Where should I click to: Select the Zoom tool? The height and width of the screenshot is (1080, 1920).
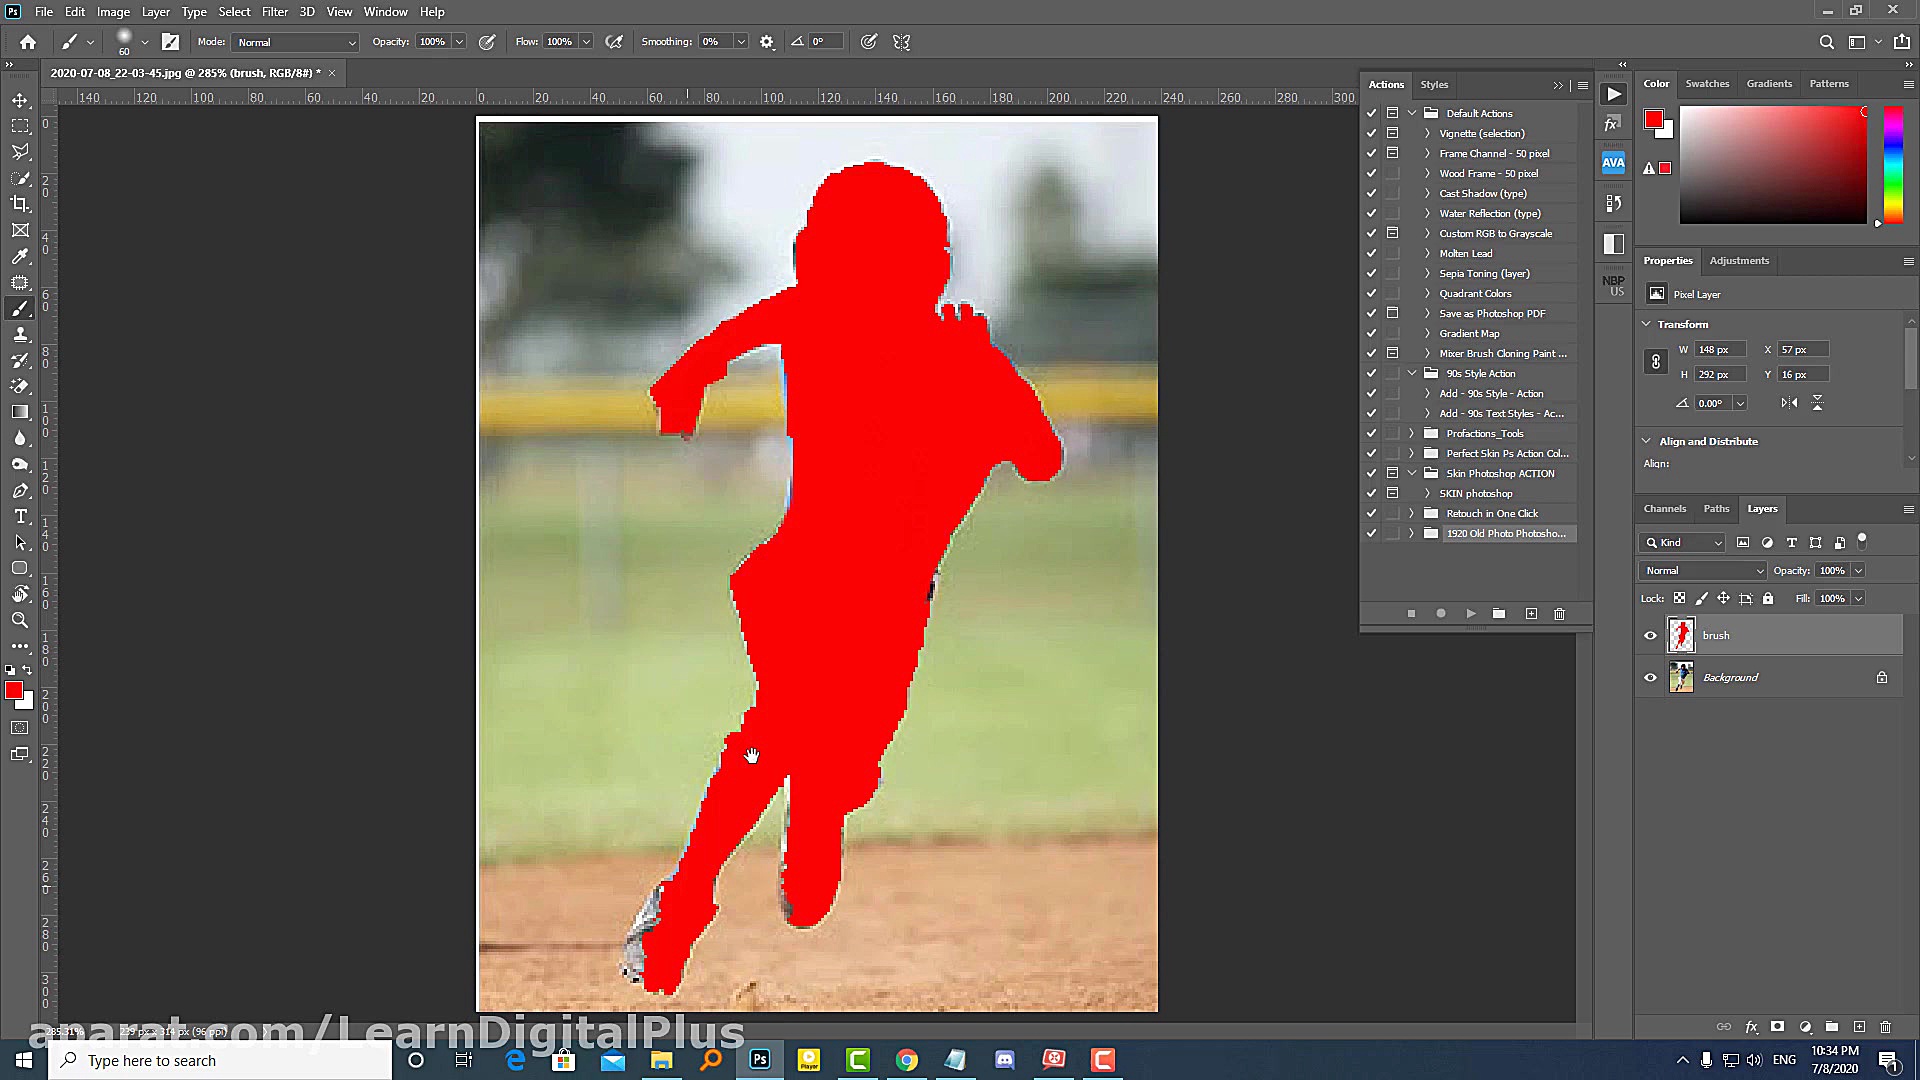pos(20,620)
